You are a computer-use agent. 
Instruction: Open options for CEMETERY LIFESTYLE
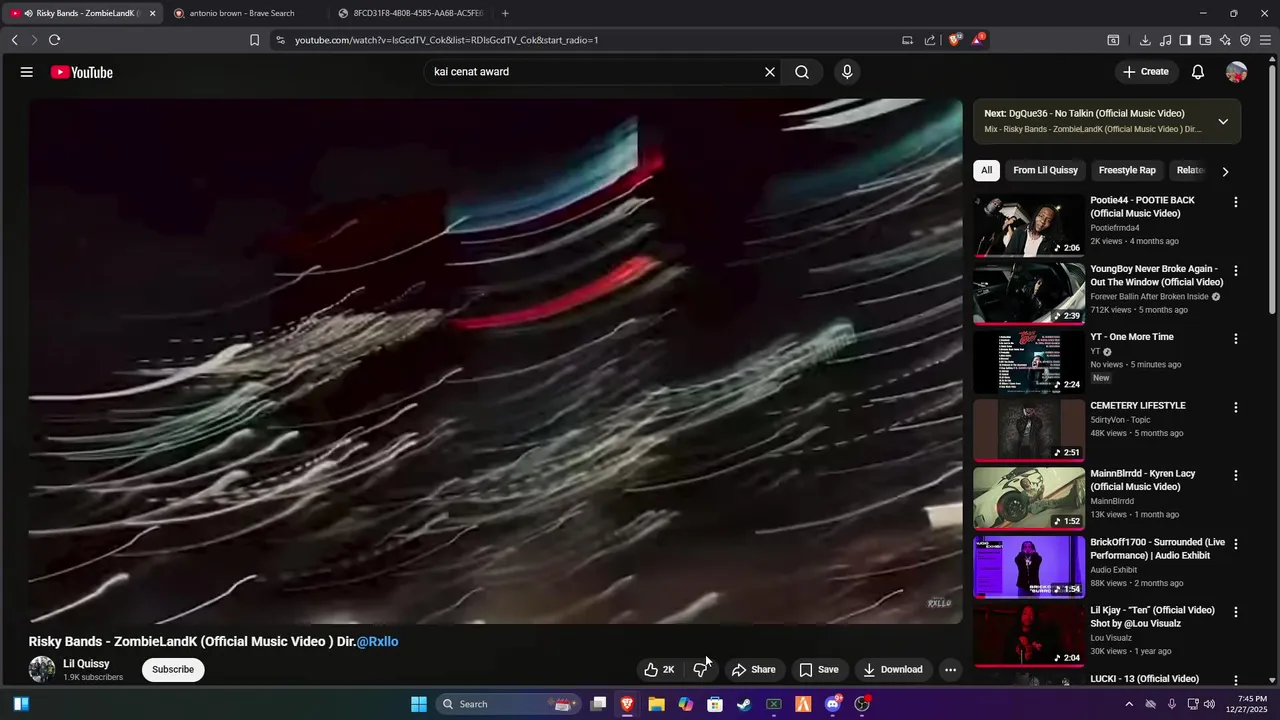pyautogui.click(x=1236, y=408)
